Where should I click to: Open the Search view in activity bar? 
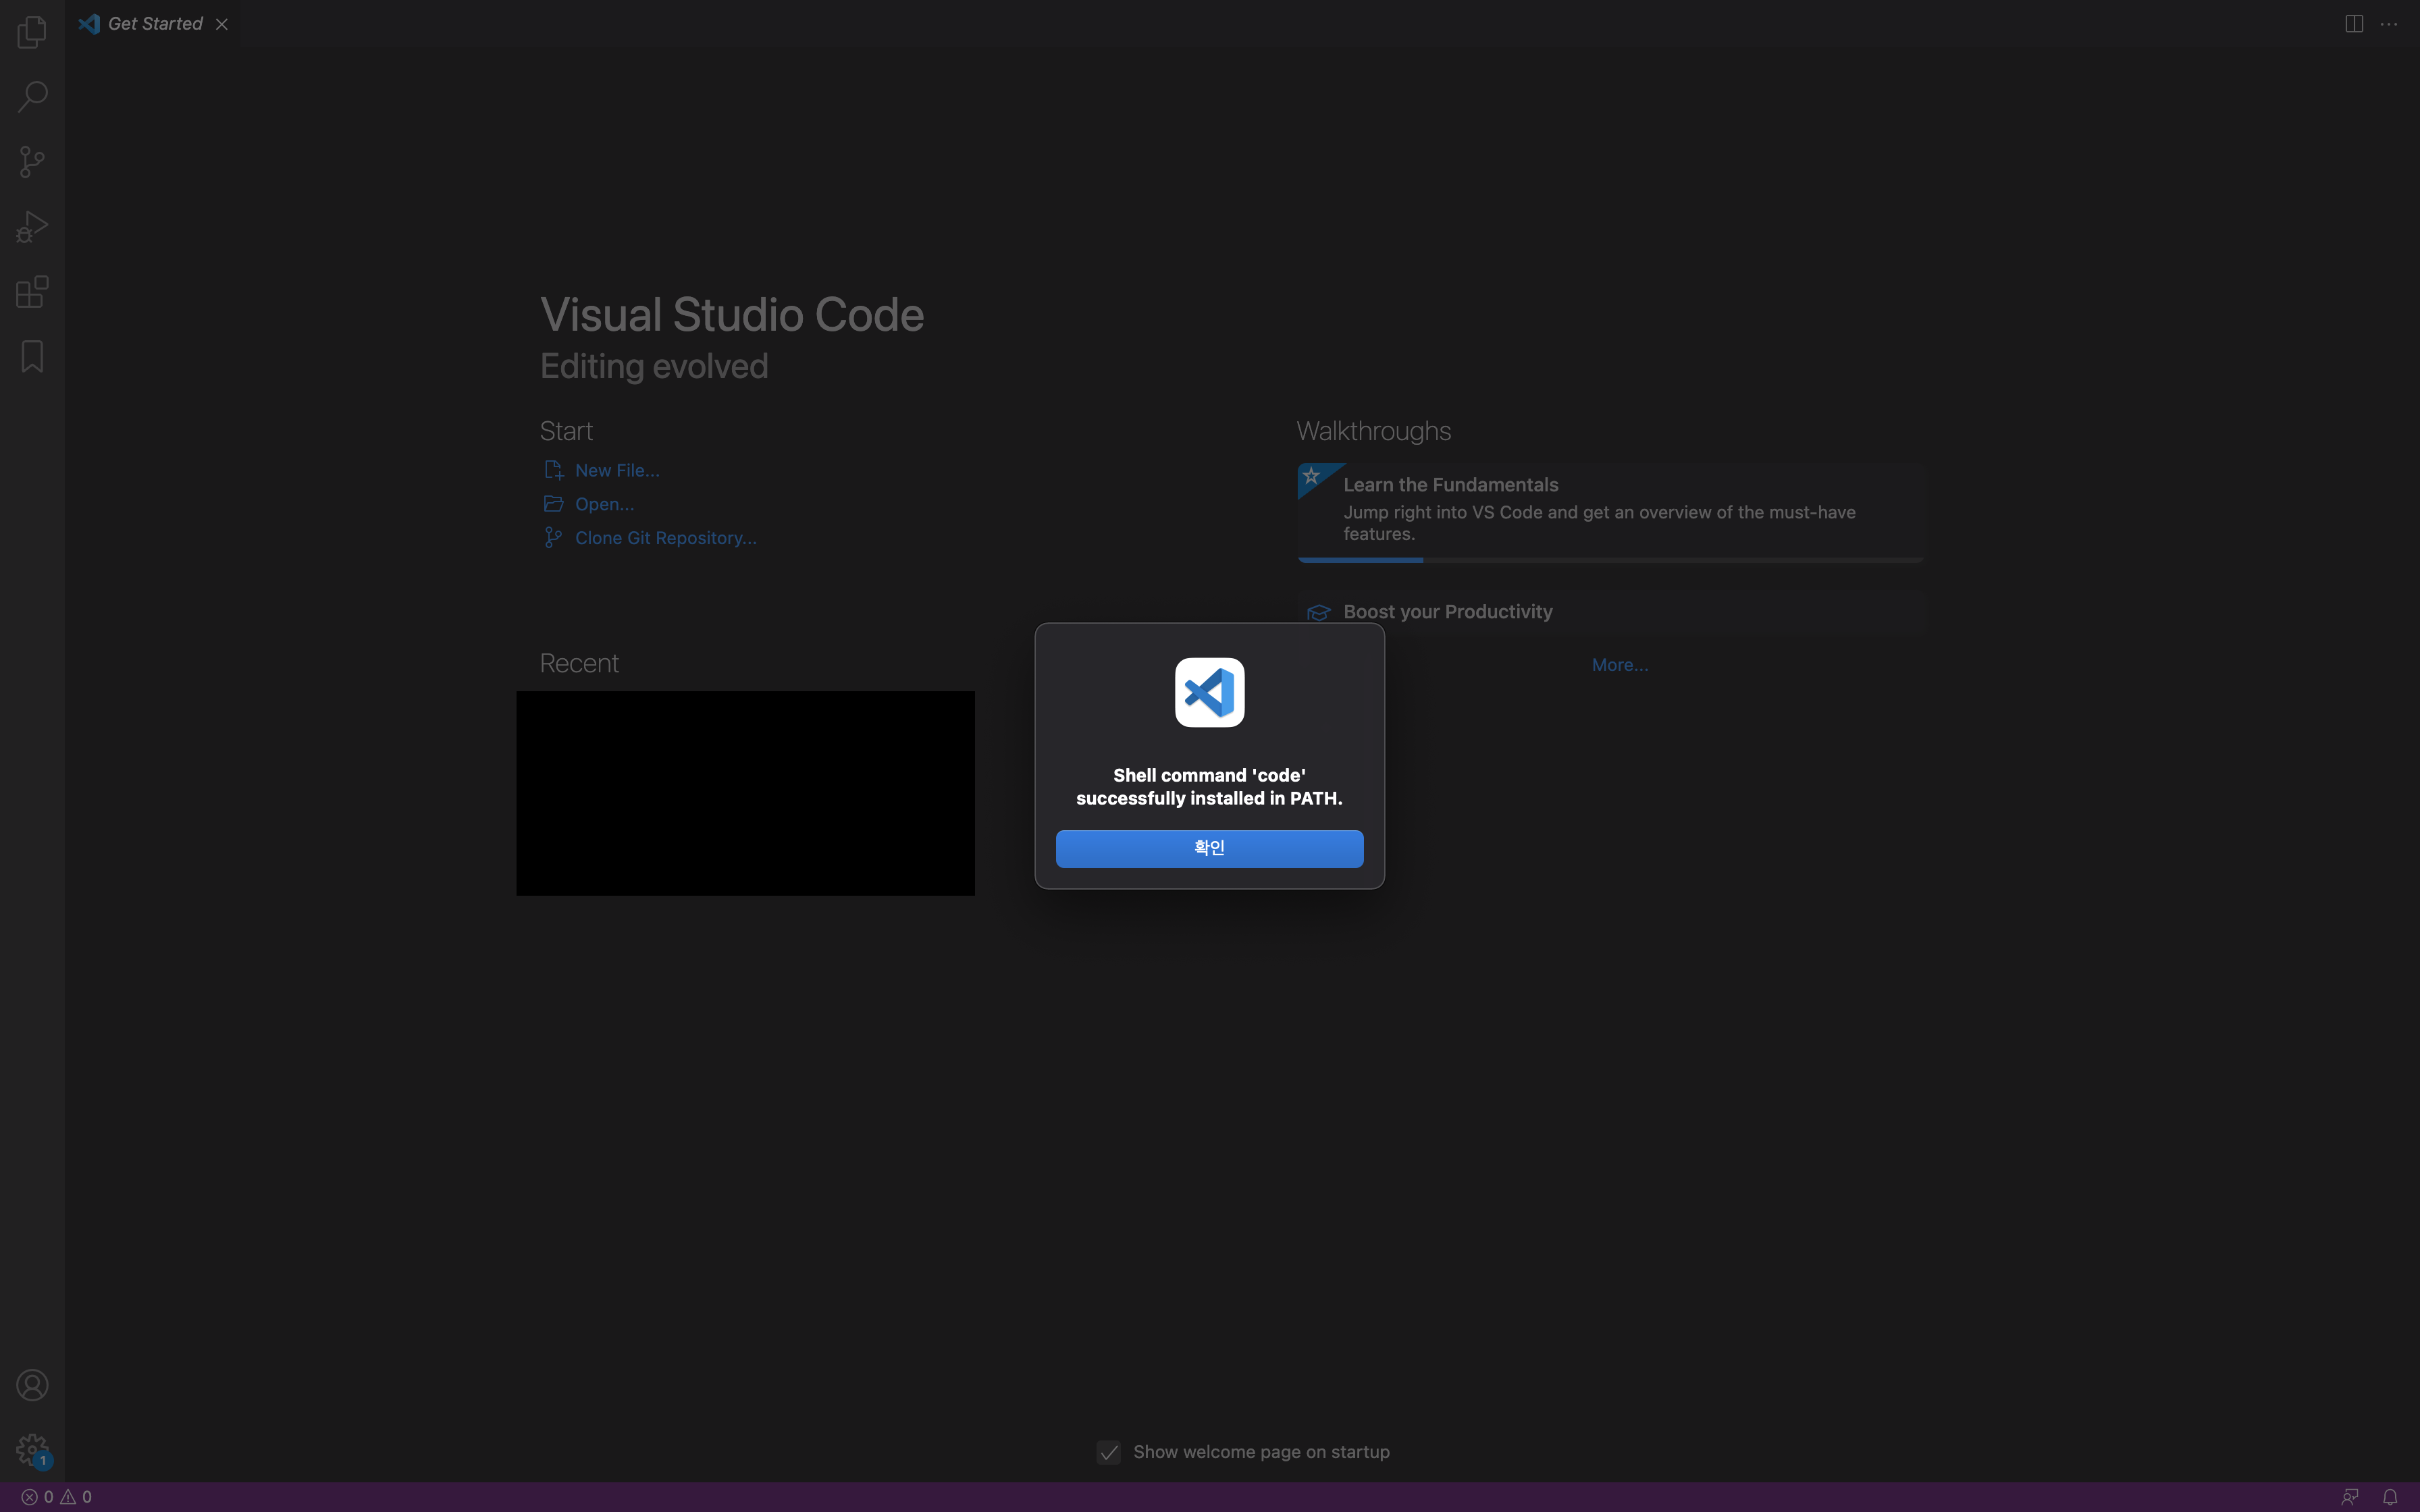click(32, 97)
